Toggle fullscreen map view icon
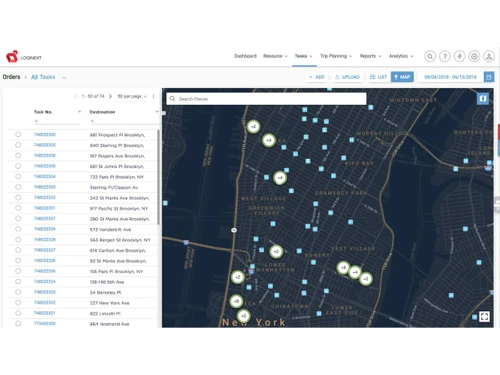The height and width of the screenshot is (375, 500). point(484,316)
